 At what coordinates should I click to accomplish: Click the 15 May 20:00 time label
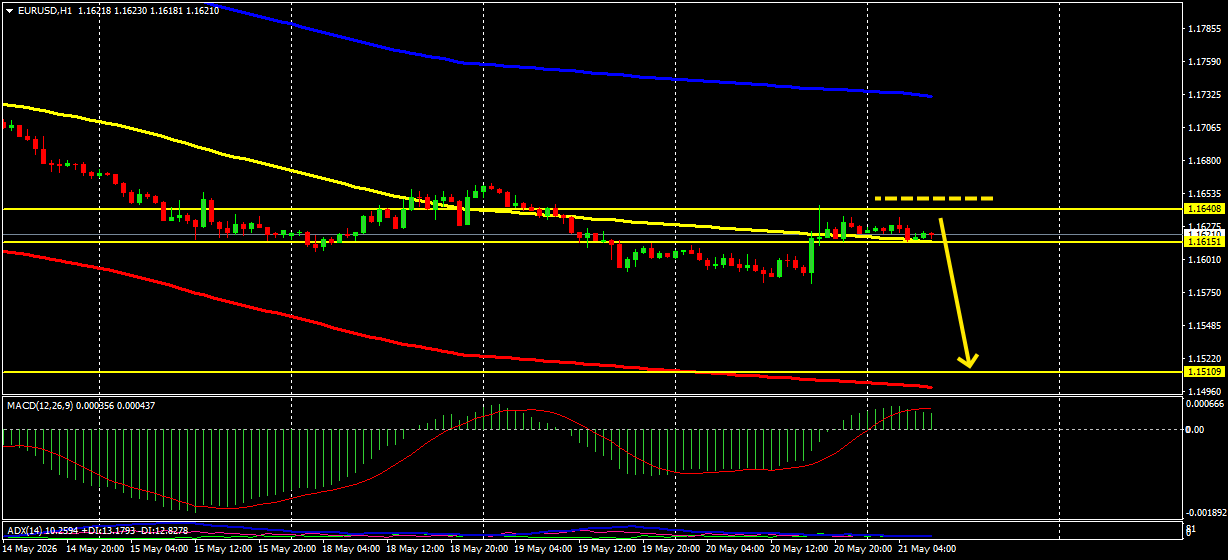tap(289, 549)
